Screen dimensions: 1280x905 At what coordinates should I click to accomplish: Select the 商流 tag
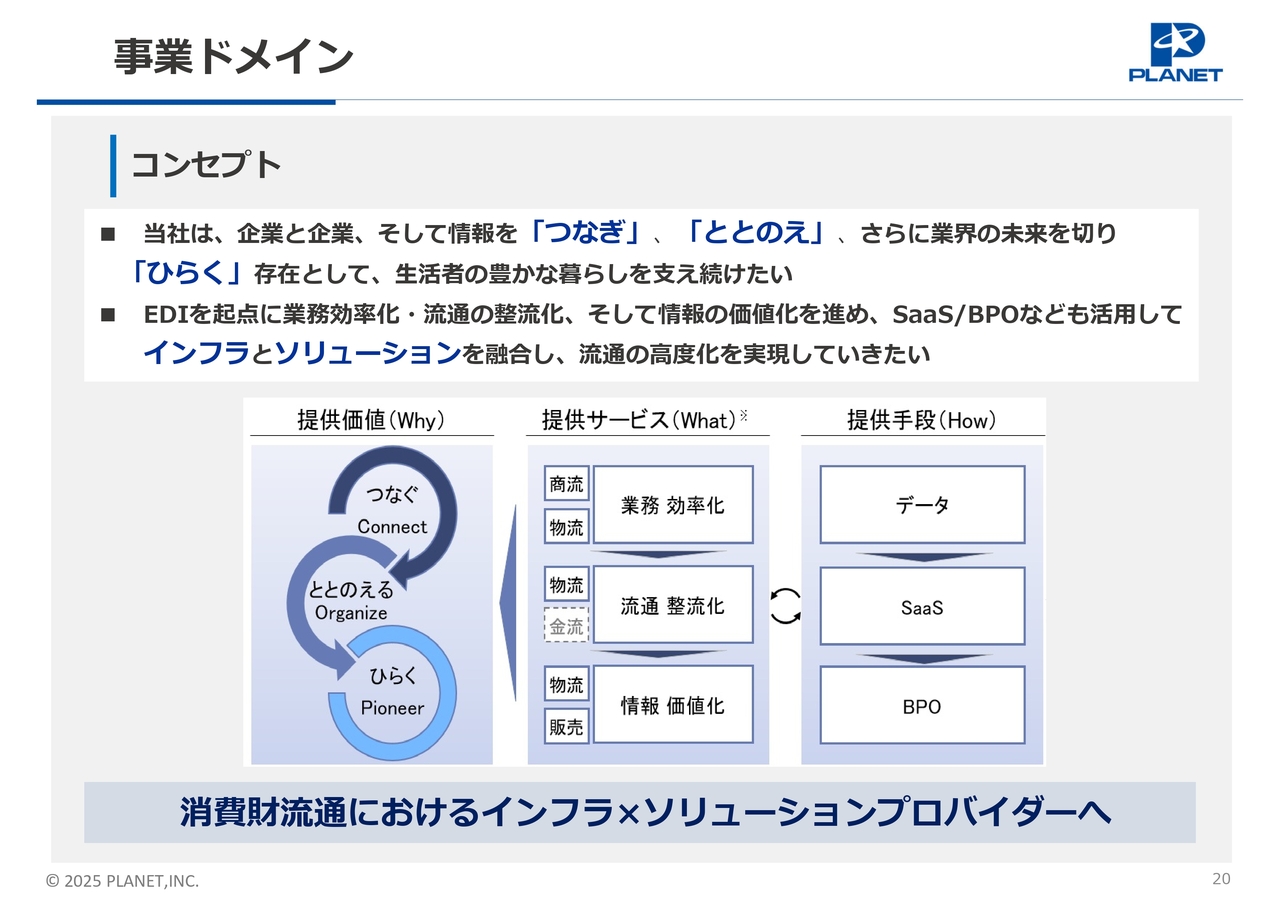coord(566,484)
